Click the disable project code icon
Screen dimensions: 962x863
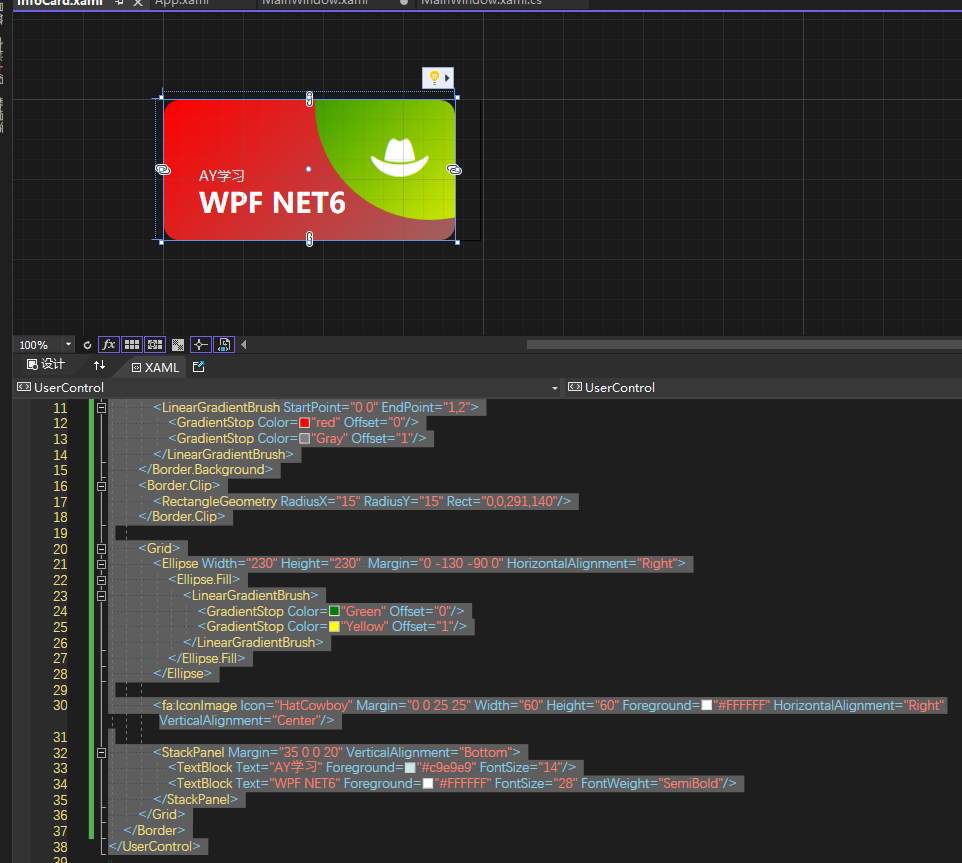tap(222, 344)
